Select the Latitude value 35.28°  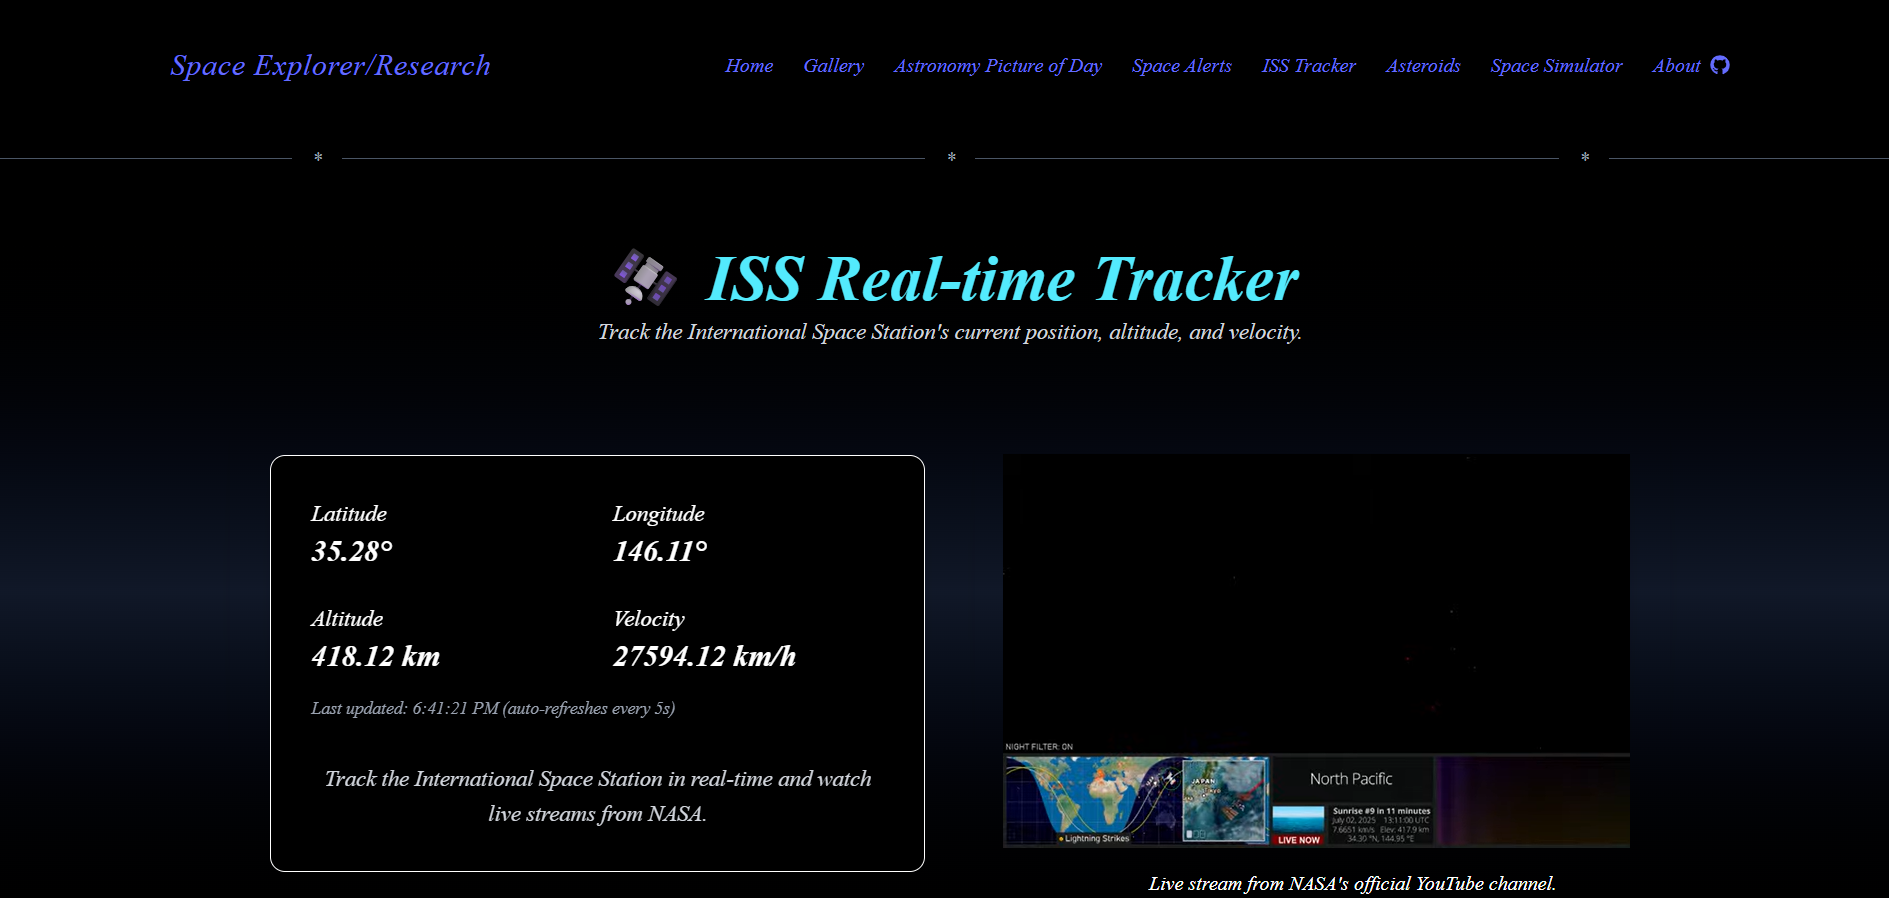tap(352, 551)
